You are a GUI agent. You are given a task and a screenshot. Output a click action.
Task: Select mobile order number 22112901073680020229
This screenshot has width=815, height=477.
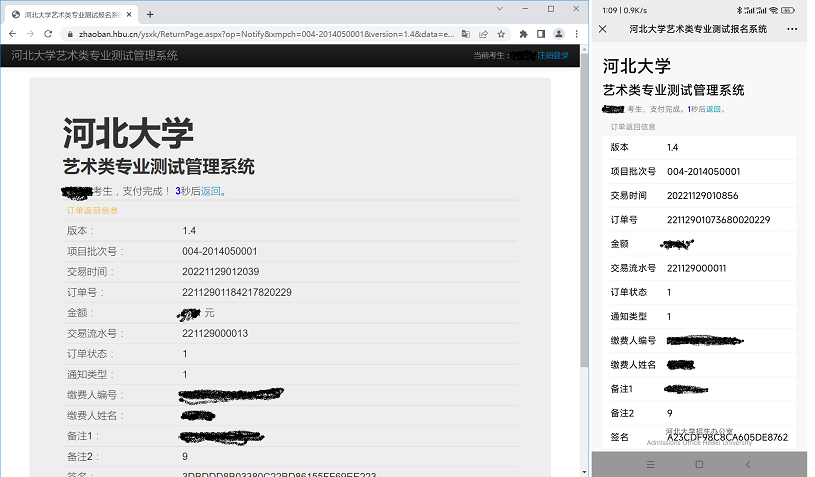(x=718, y=220)
